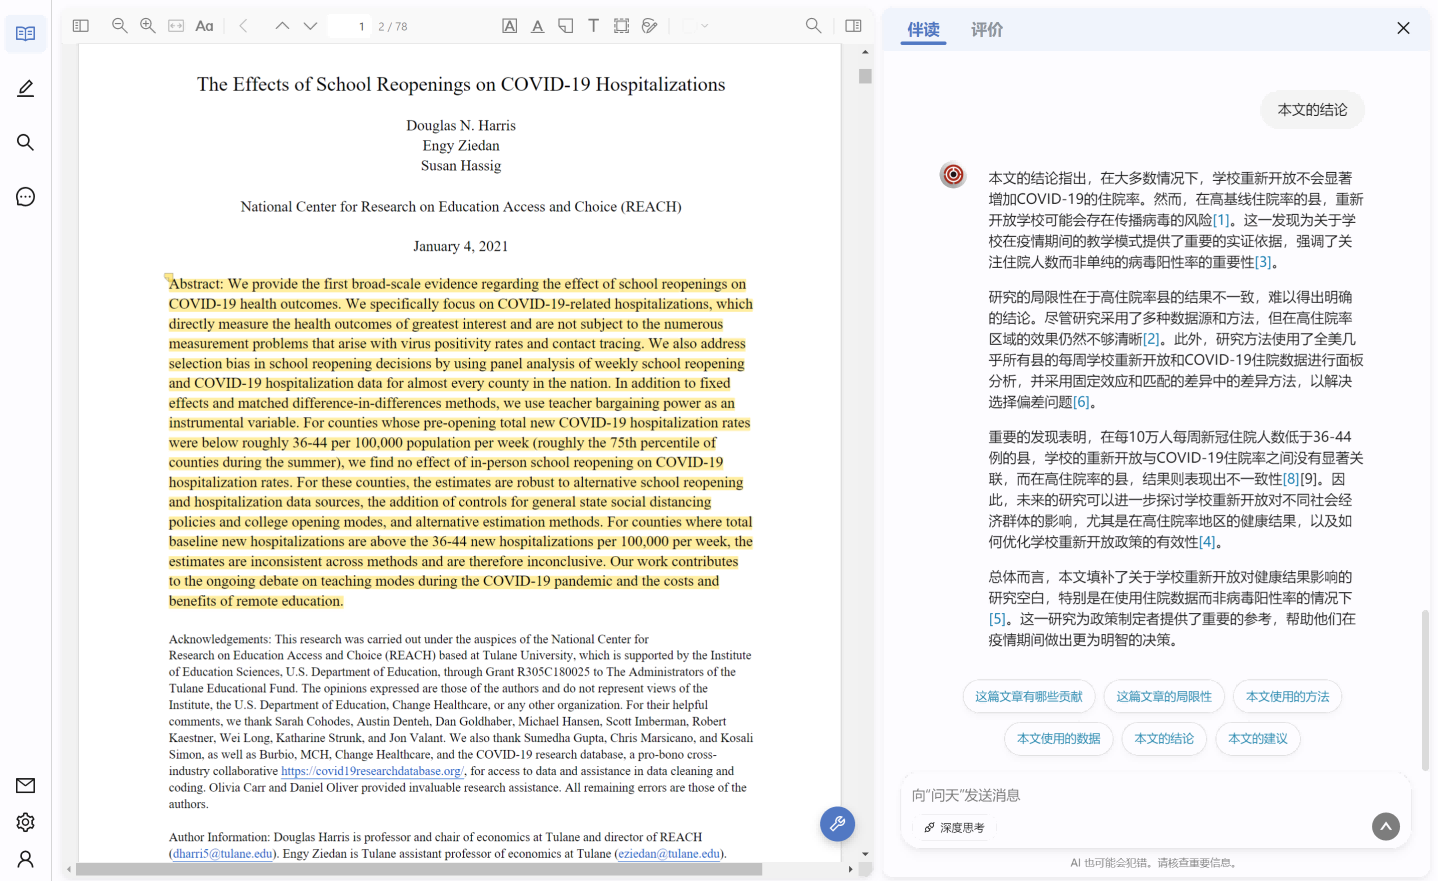Toggle 深度思考 deep thinking mode

tap(955, 828)
